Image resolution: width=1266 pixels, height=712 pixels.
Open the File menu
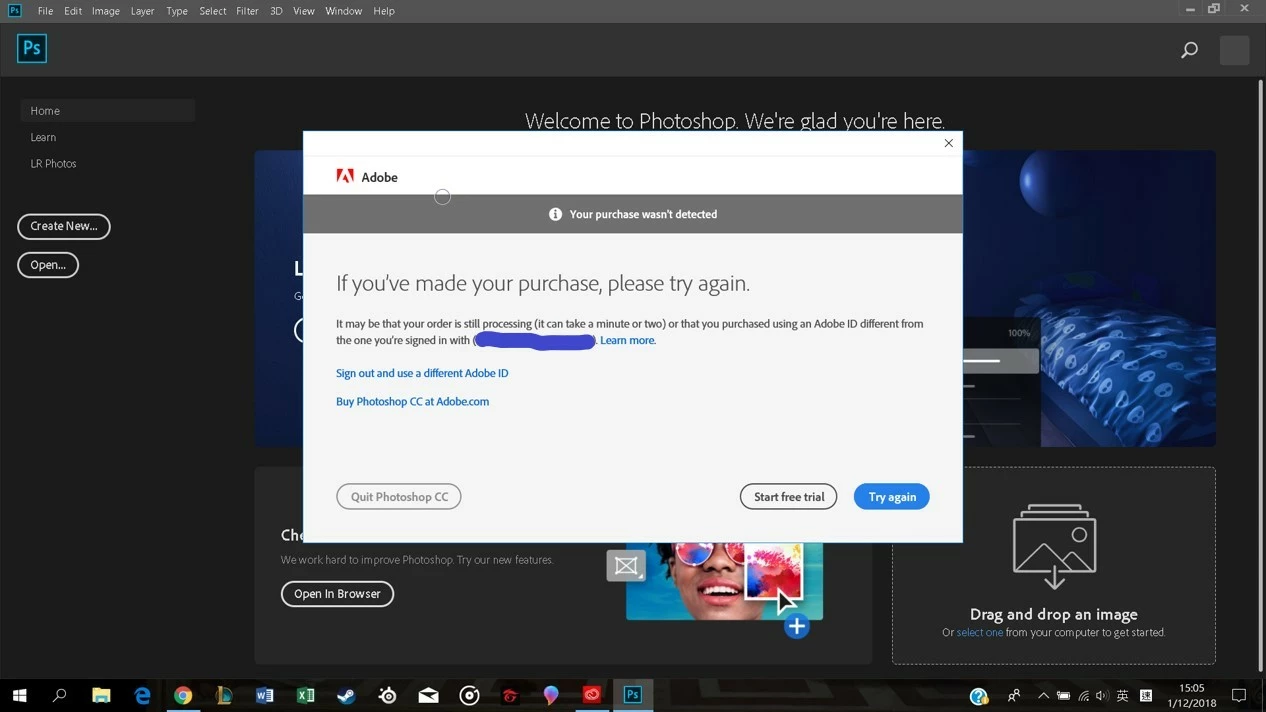tap(45, 11)
